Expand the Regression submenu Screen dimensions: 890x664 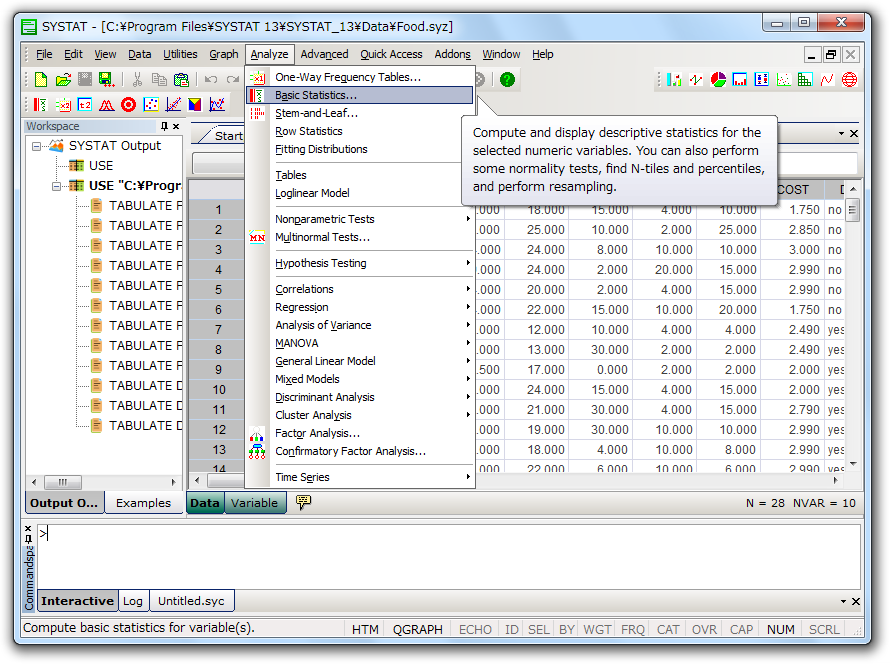468,307
